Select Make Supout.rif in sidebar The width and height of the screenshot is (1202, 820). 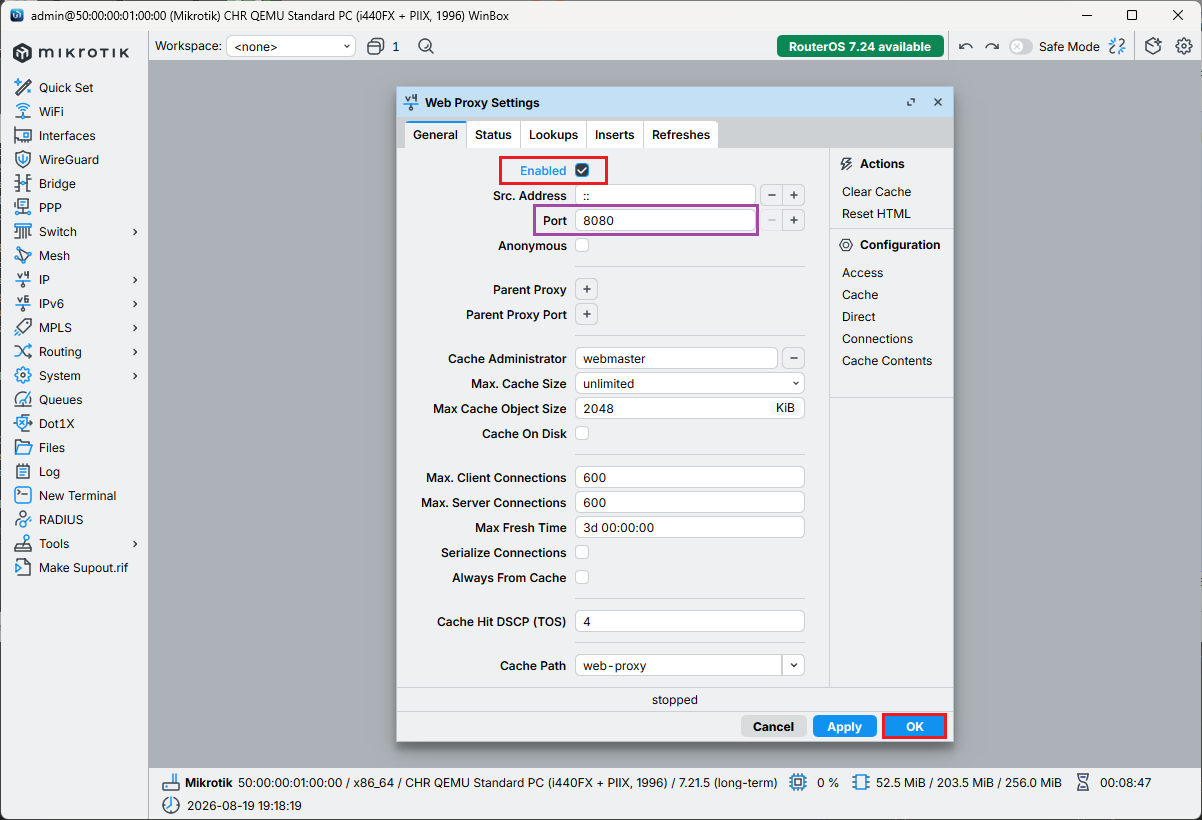(x=83, y=567)
